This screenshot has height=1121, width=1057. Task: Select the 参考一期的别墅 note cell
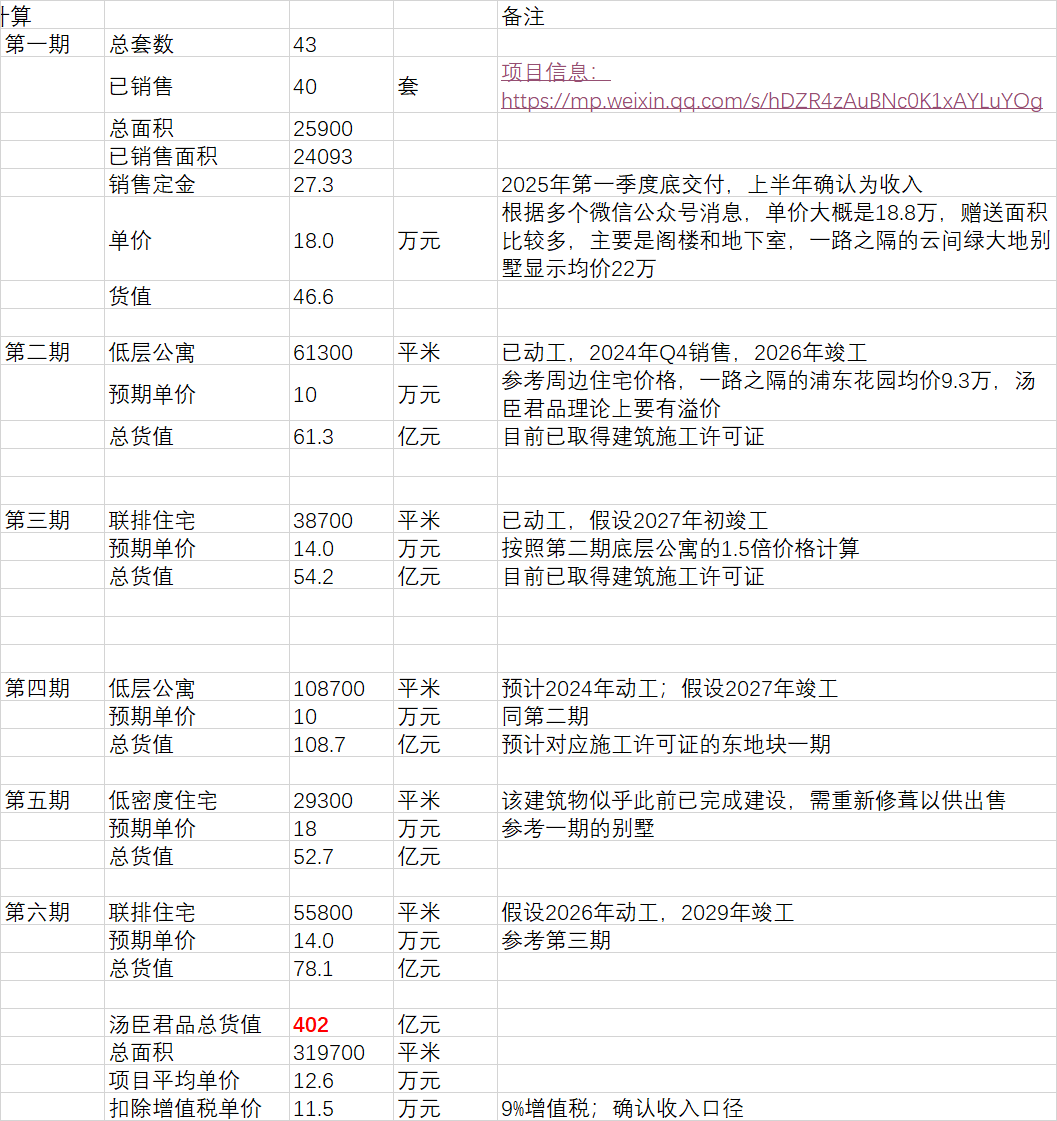777,827
